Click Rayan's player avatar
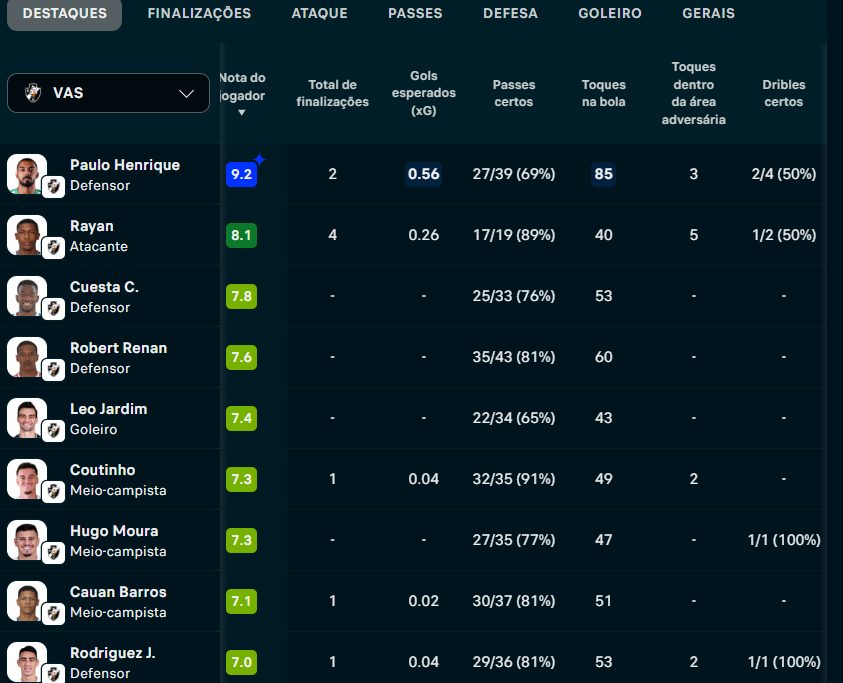Screen dimensions: 843x683 (x=26, y=234)
